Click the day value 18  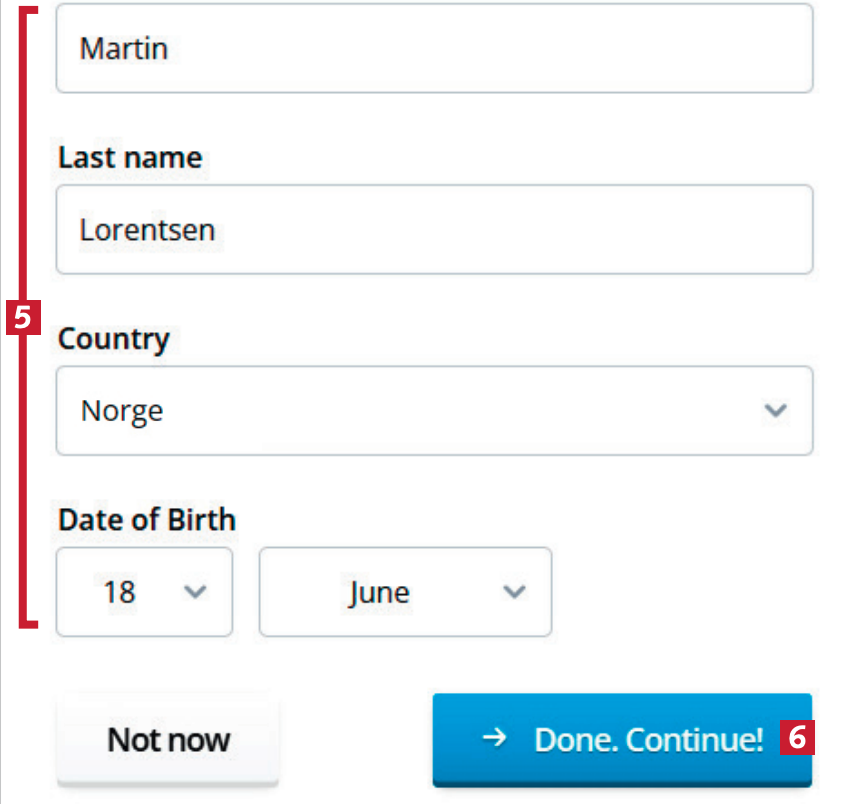point(119,592)
